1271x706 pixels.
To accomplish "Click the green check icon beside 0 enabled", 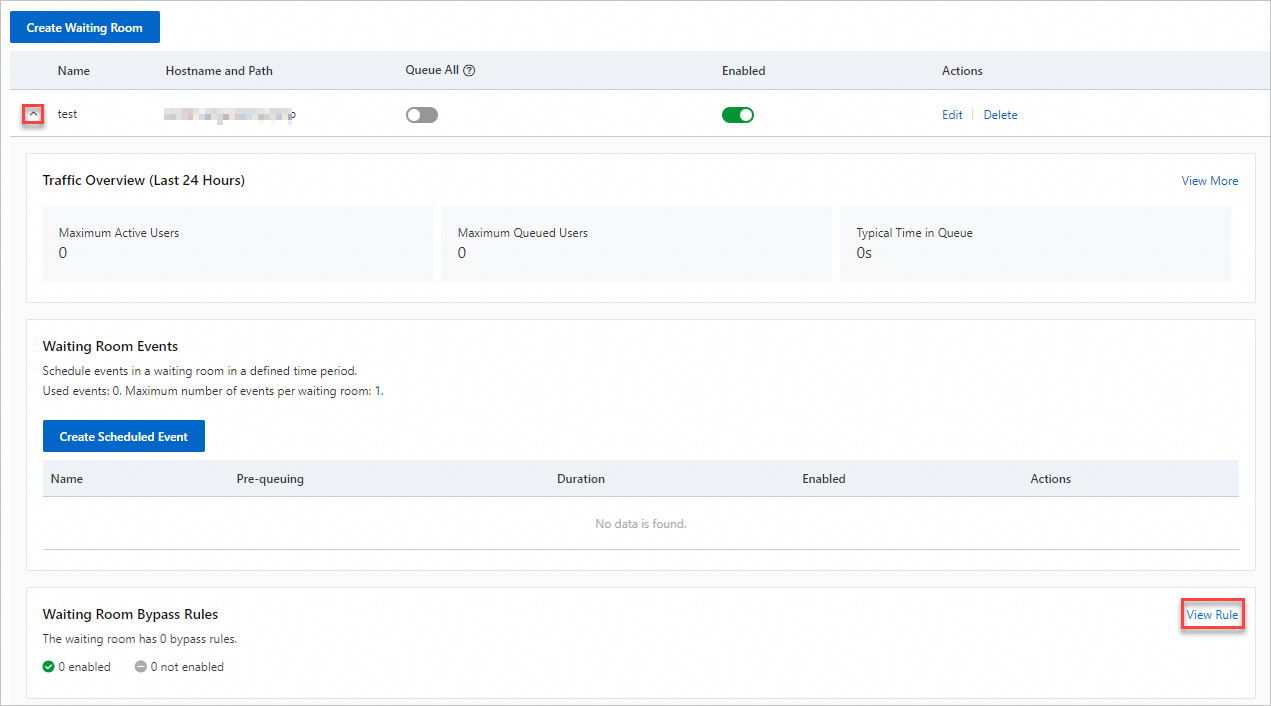I will pos(49,667).
